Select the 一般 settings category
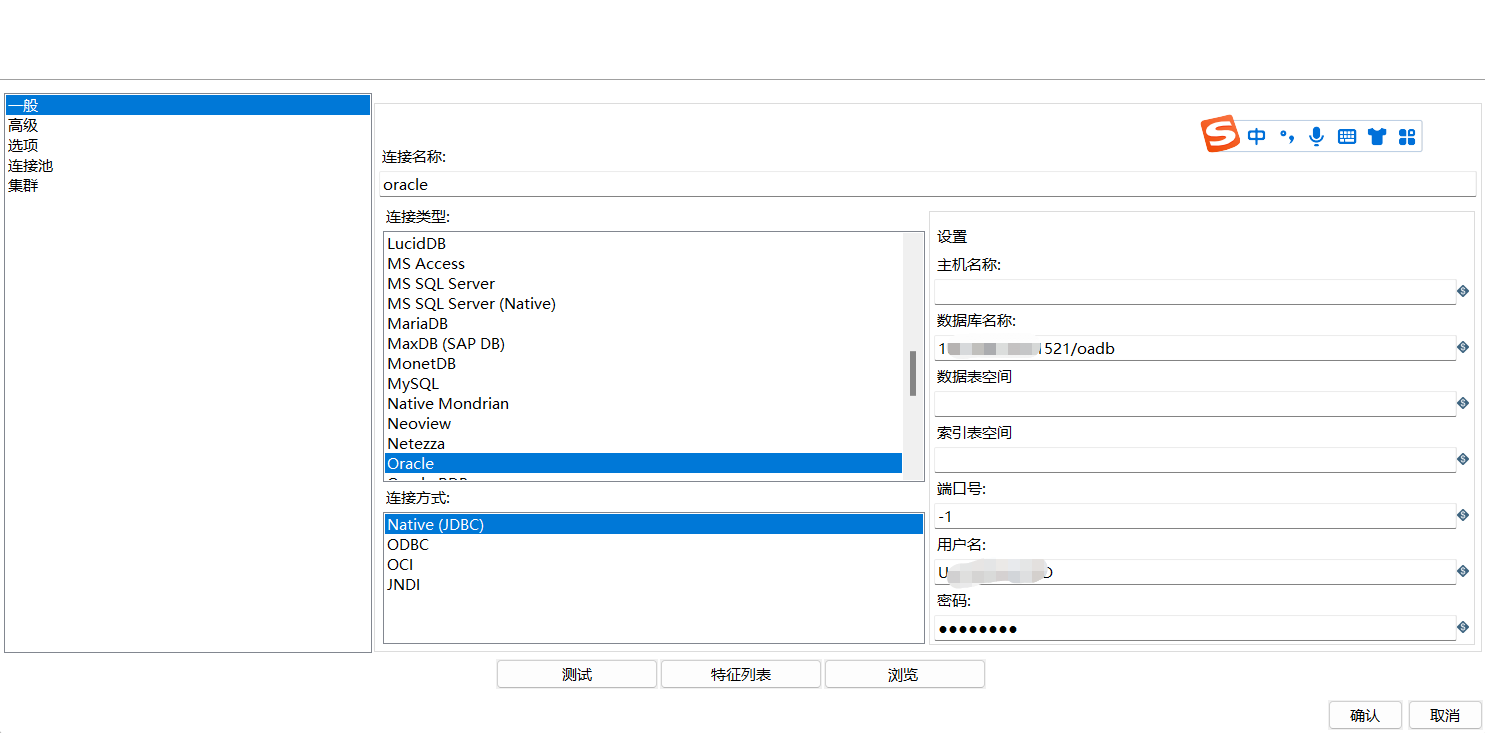Image resolution: width=1485 pixels, height=733 pixels. click(x=188, y=105)
